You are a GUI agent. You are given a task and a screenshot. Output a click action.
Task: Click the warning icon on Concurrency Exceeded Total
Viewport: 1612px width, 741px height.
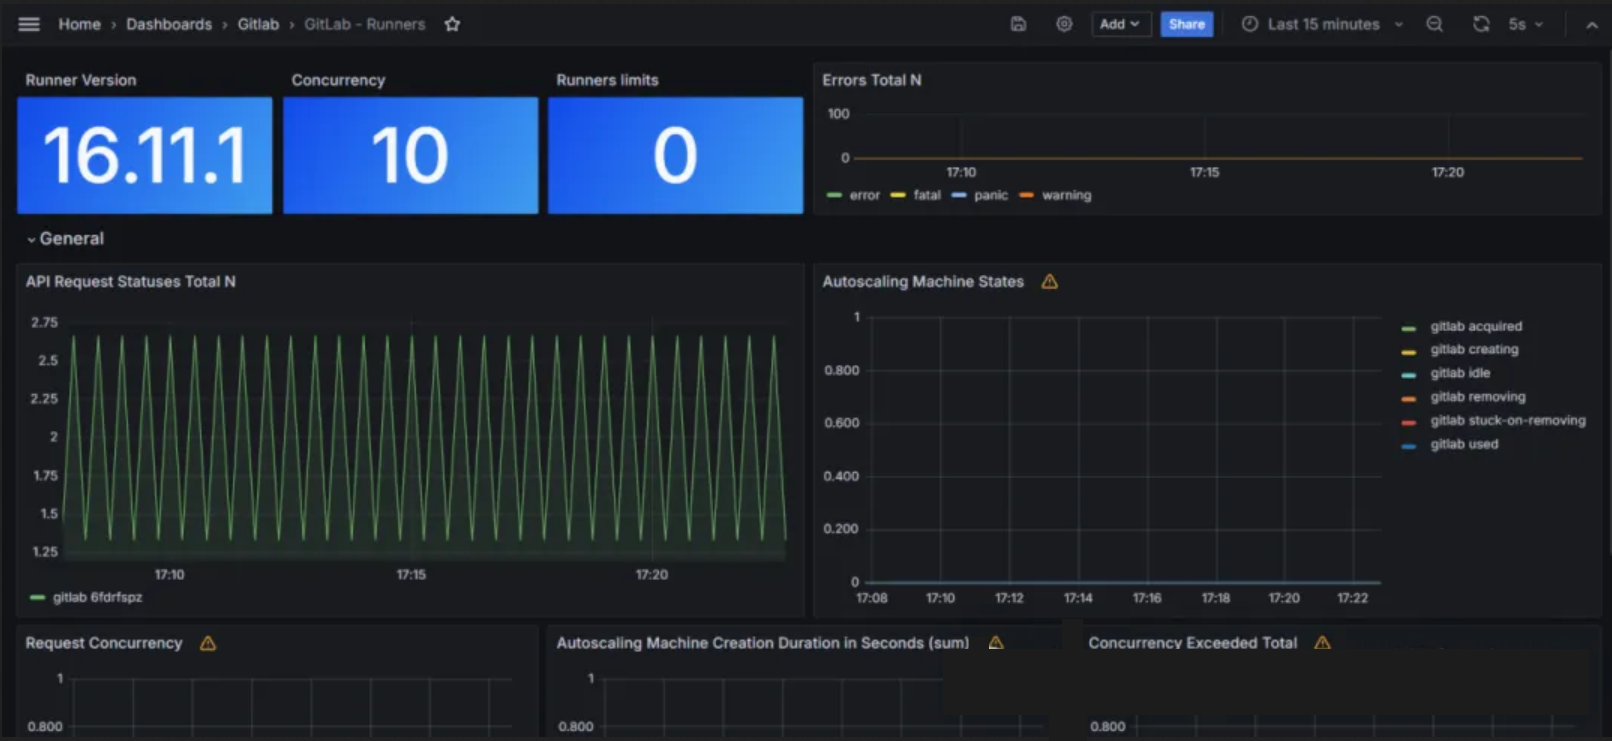[1322, 643]
